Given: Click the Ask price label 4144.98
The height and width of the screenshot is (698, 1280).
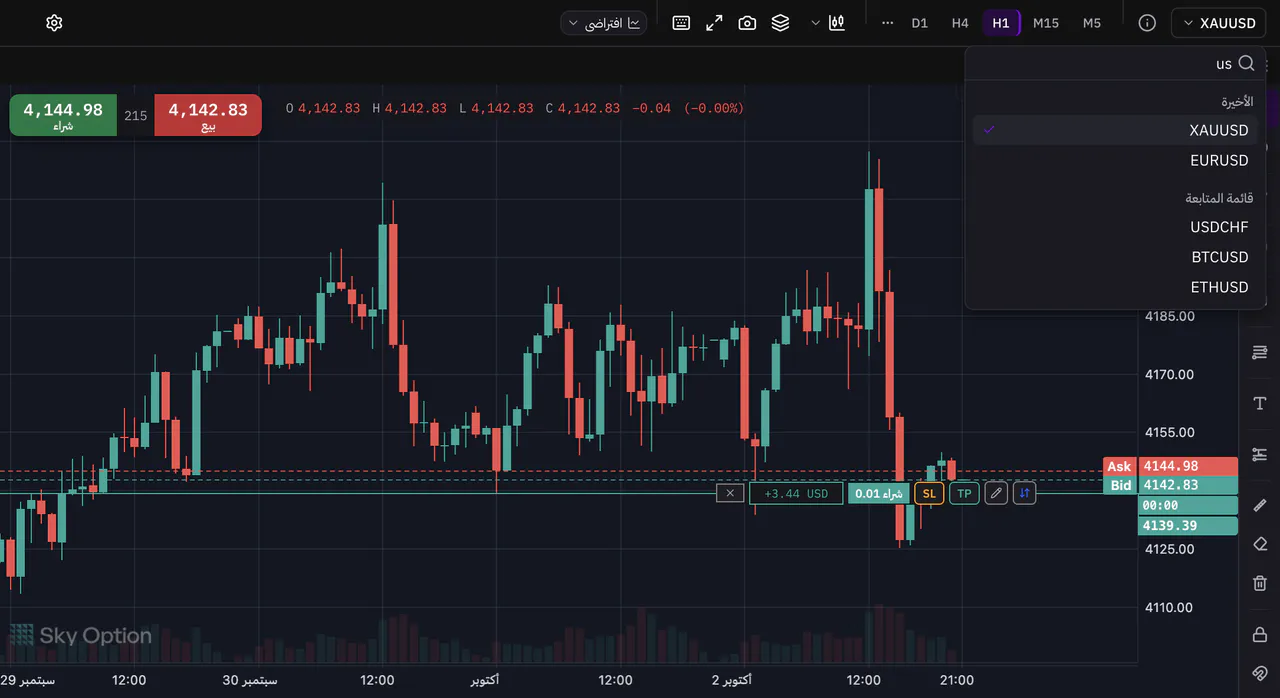Looking at the screenshot, I should coord(1170,467).
